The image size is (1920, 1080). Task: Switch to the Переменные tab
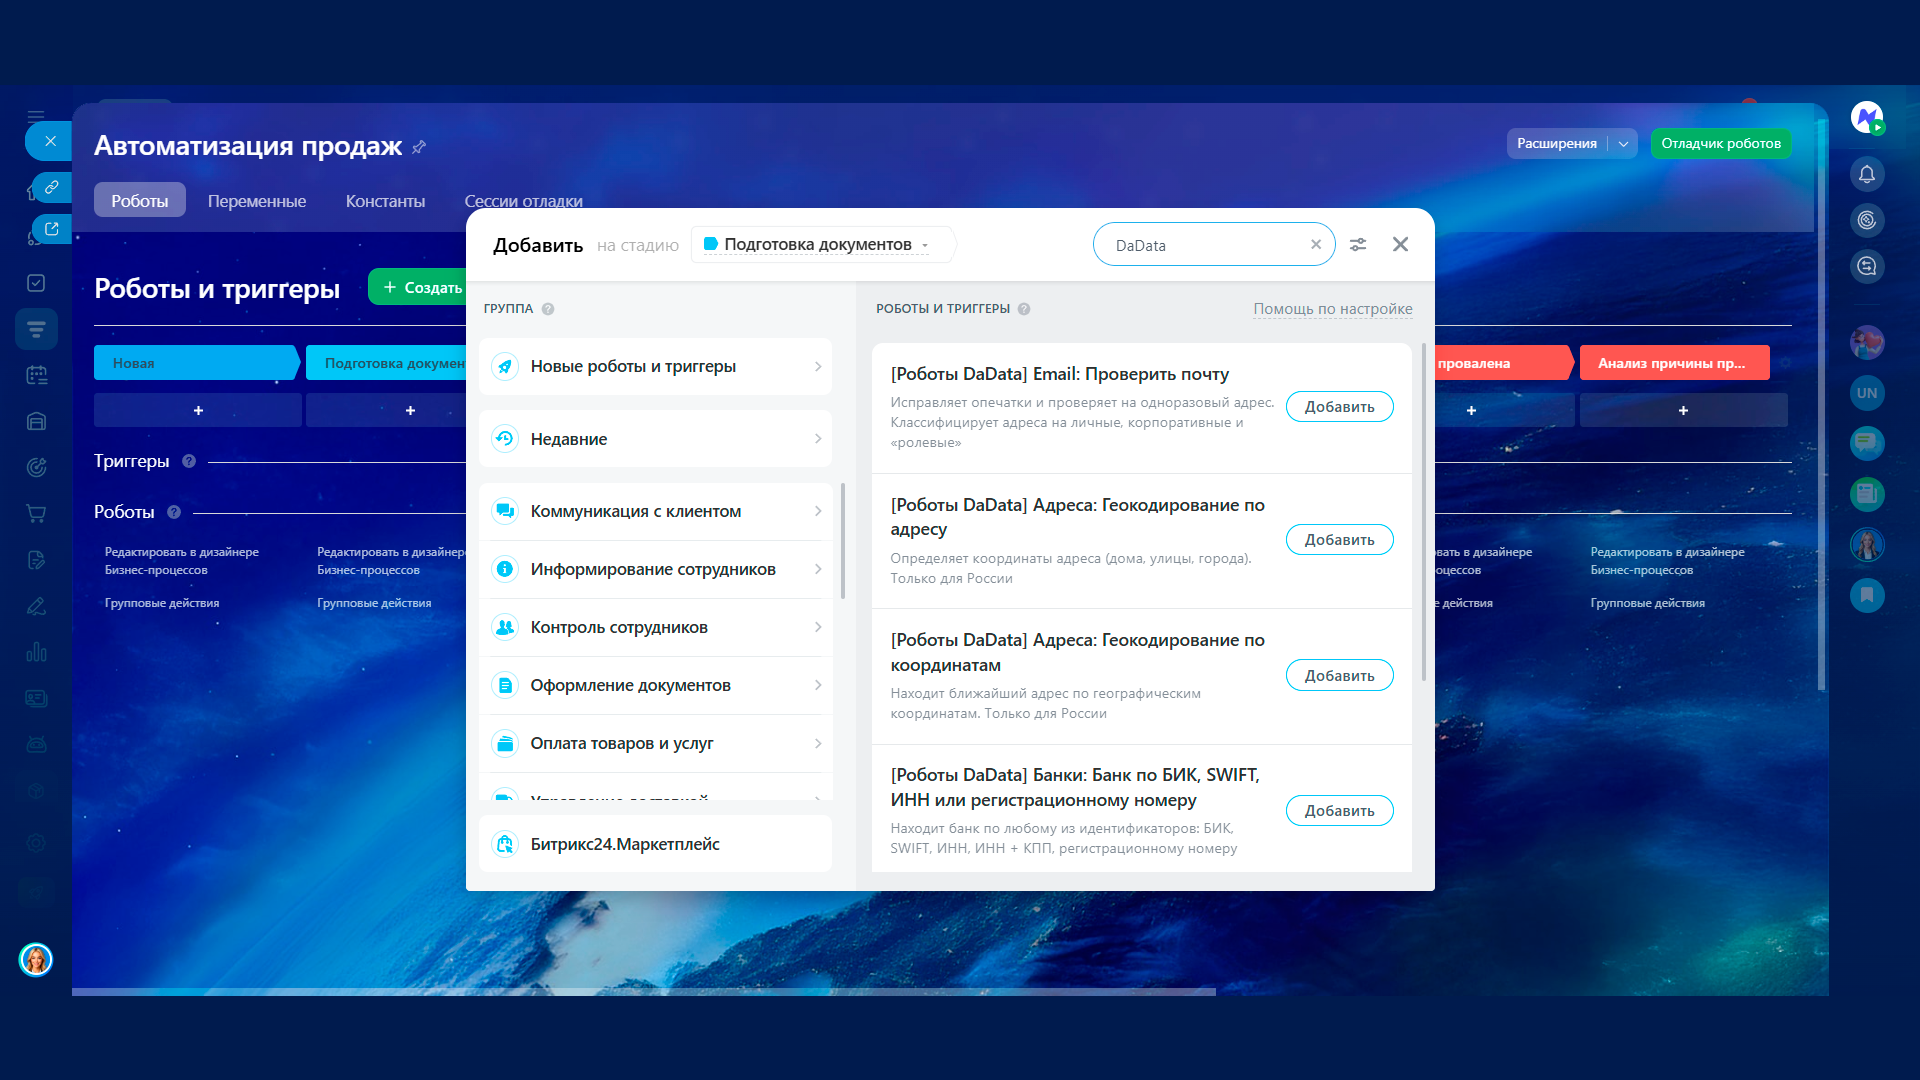coord(257,201)
